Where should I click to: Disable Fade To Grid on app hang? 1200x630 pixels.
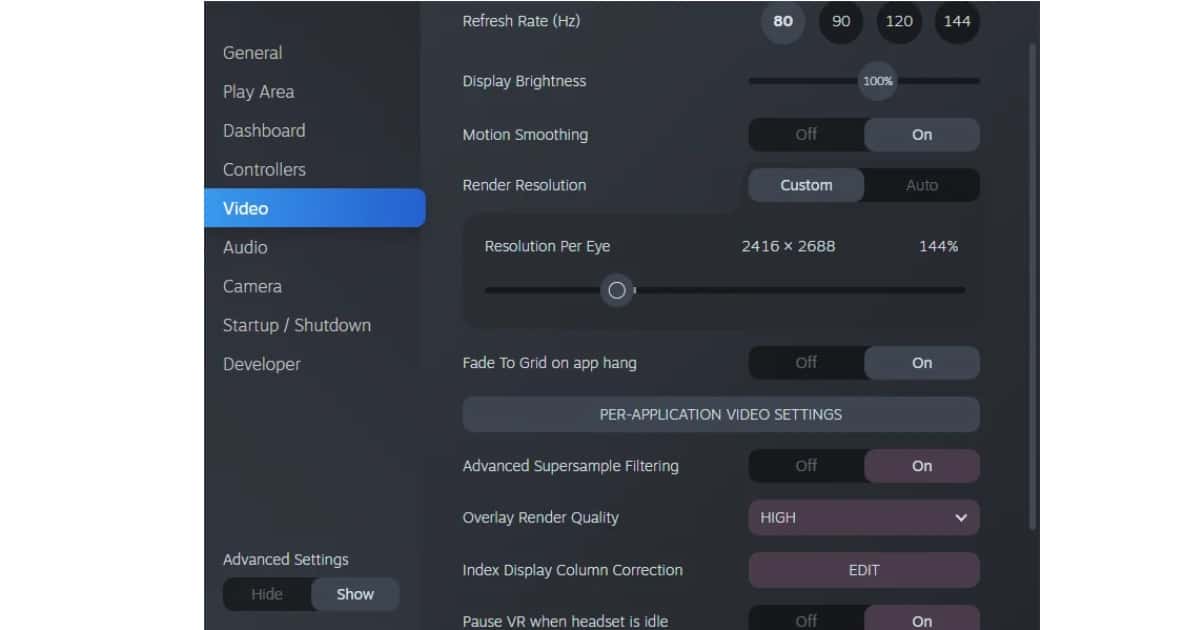click(x=806, y=363)
